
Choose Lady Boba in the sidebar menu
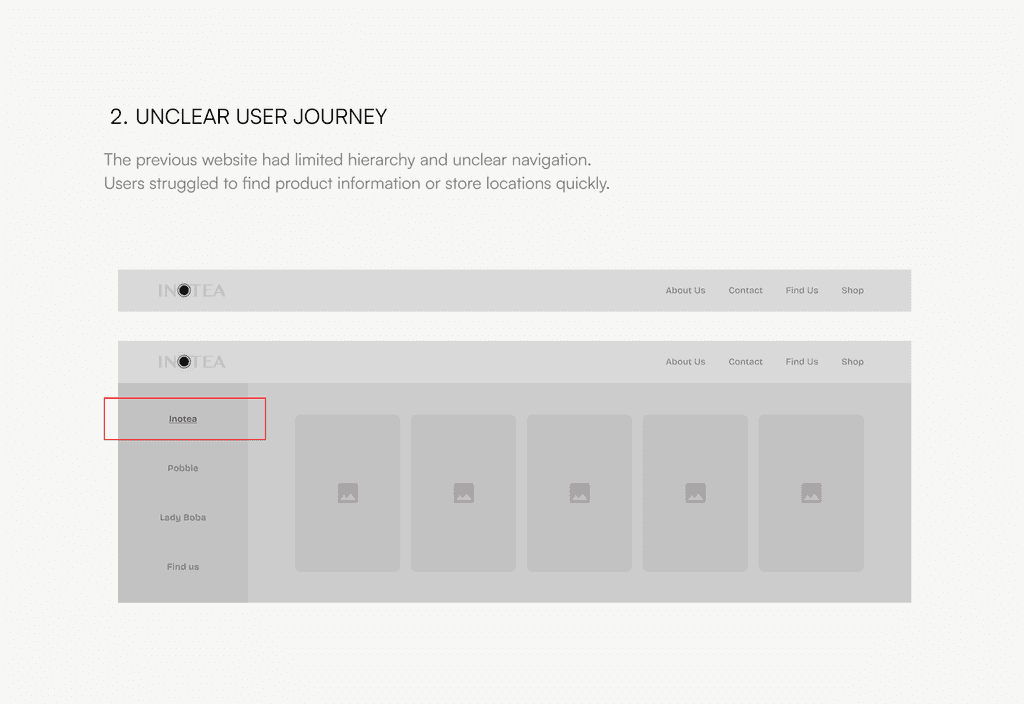tap(183, 517)
